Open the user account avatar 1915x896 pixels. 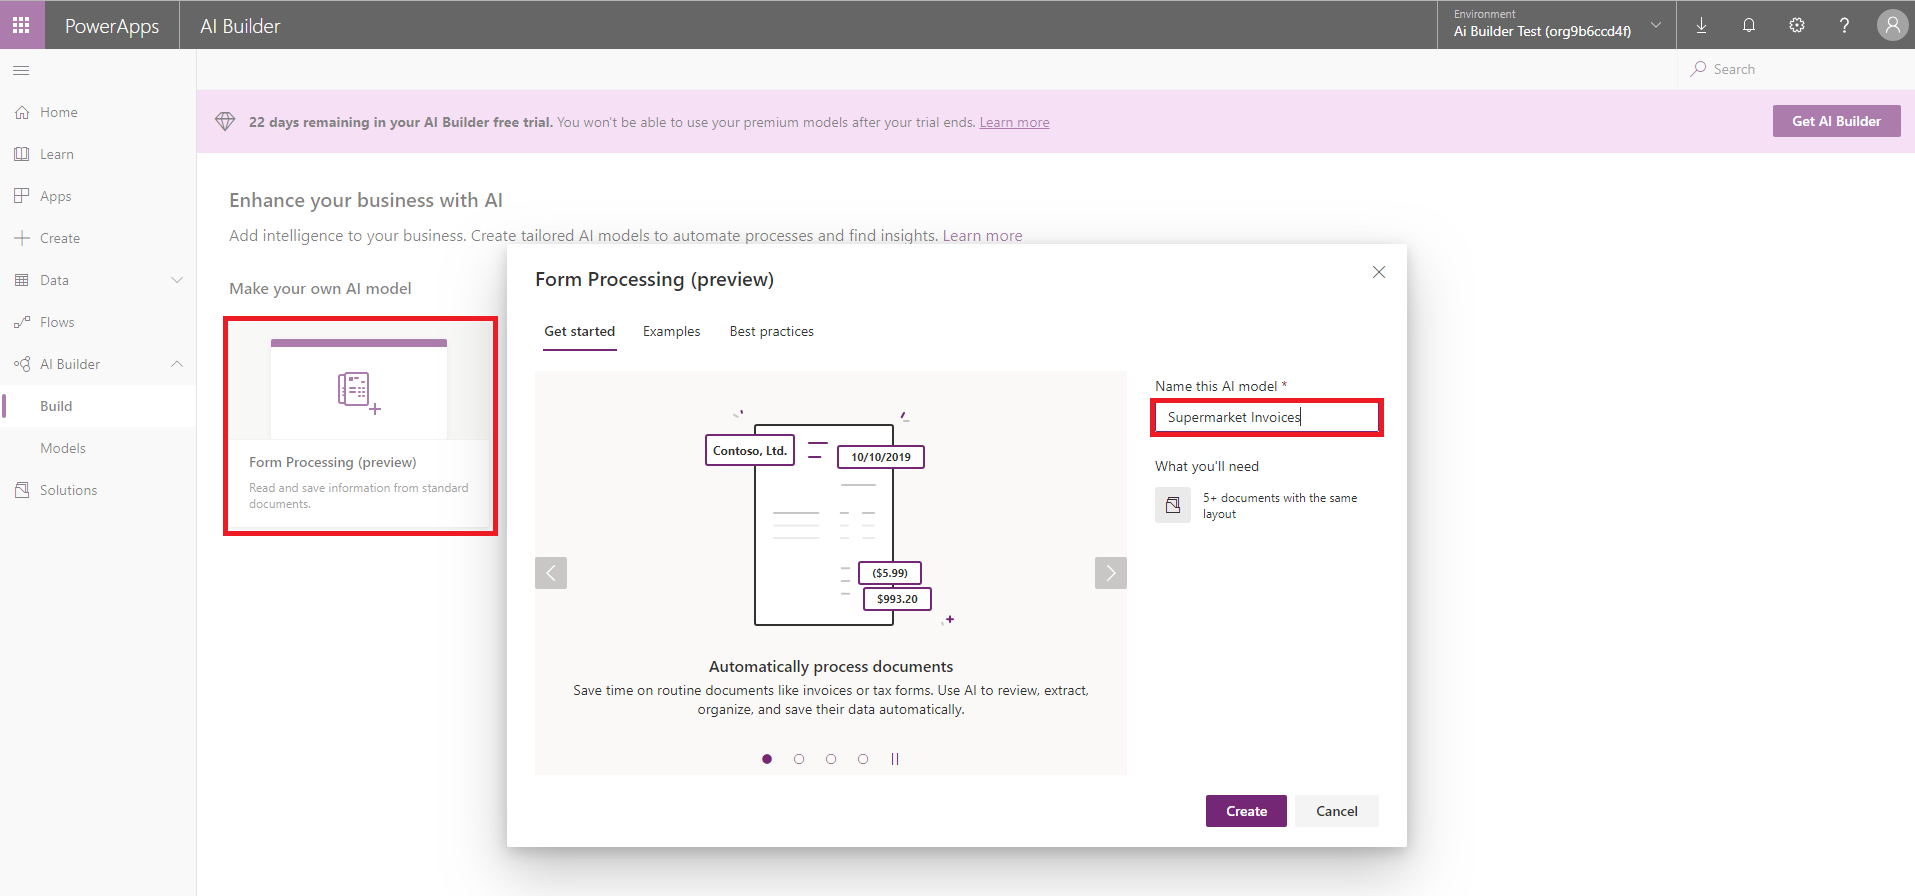pyautogui.click(x=1891, y=25)
